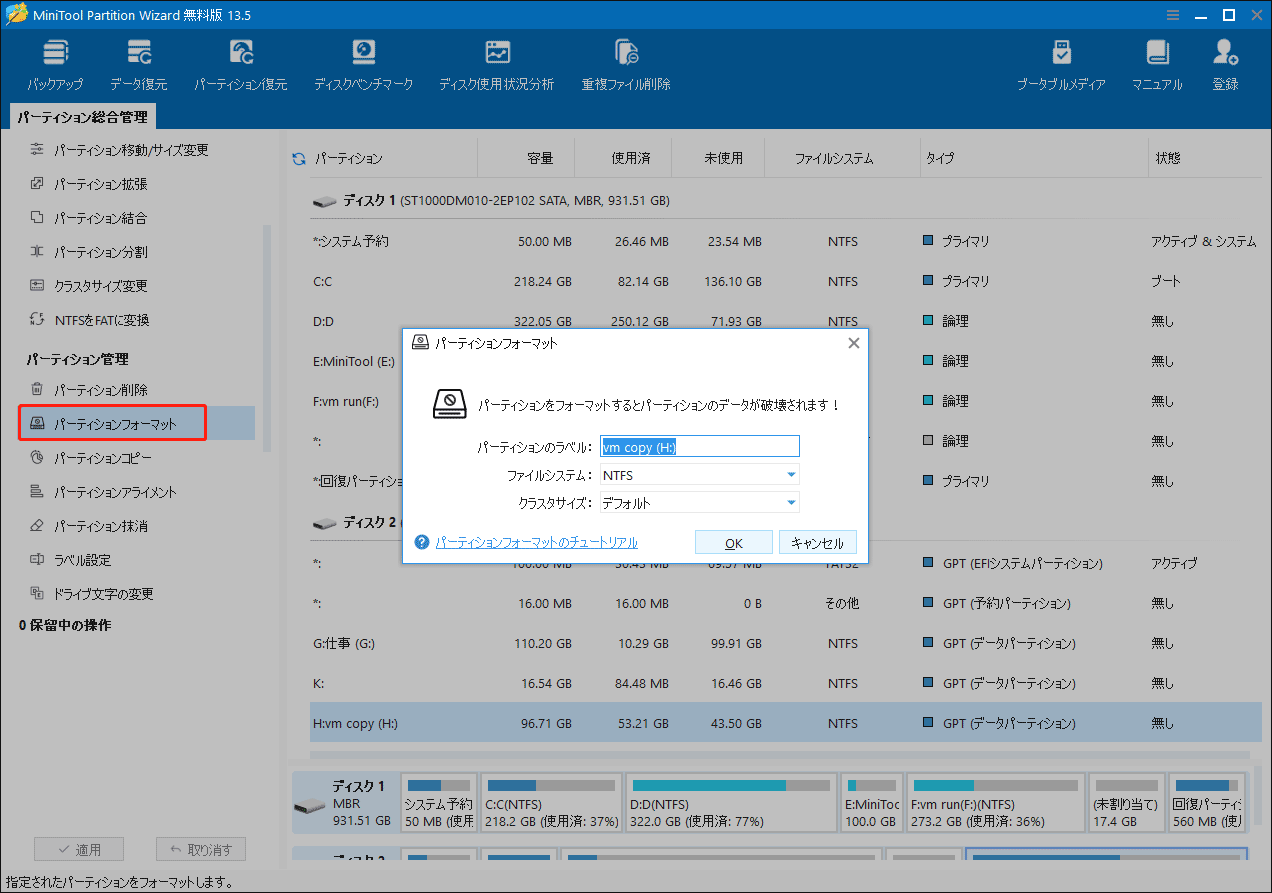1272x893 pixels.
Task: Launch データ復元 data recovery
Action: click(139, 60)
